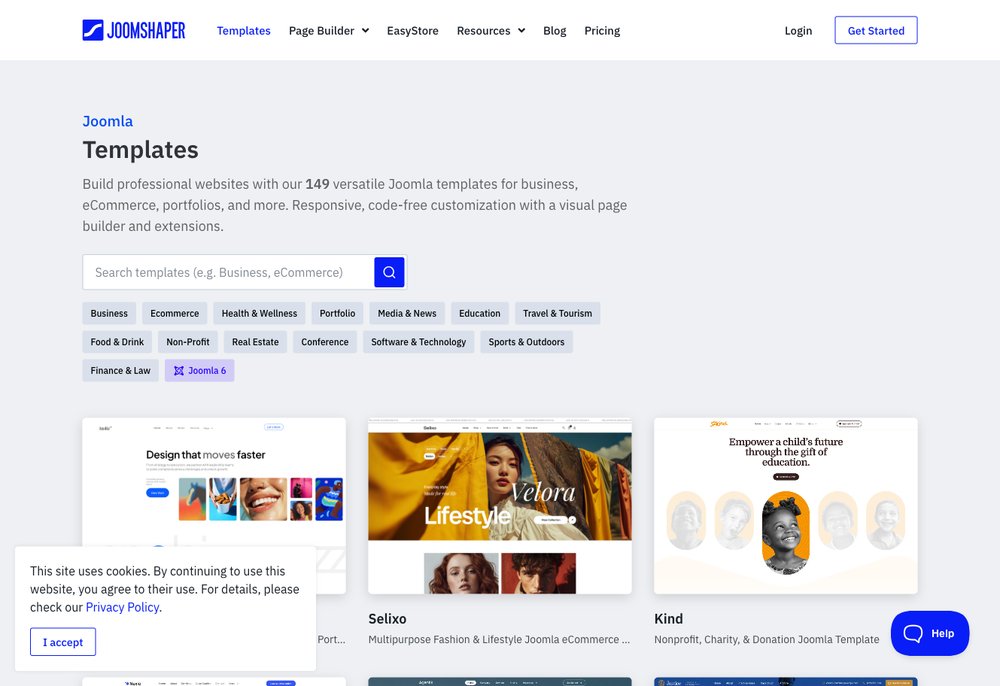Accept cookies with I accept button

(x=63, y=642)
